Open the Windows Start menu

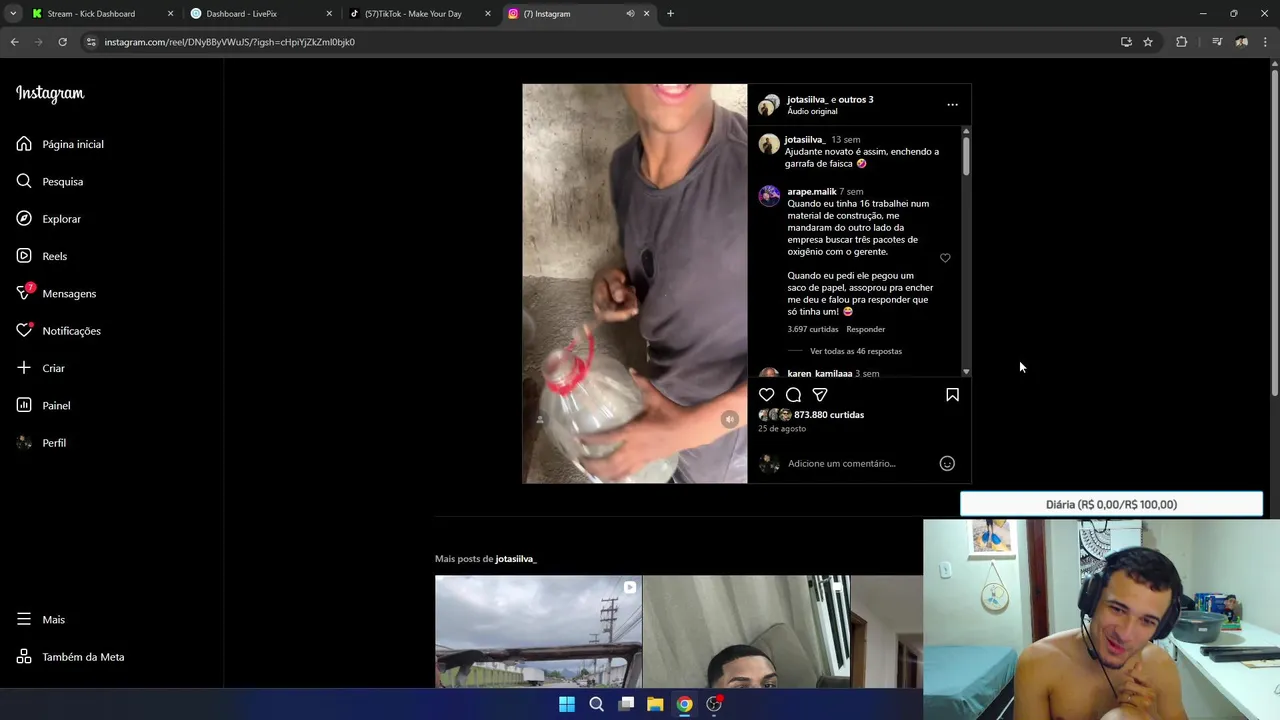tap(567, 704)
